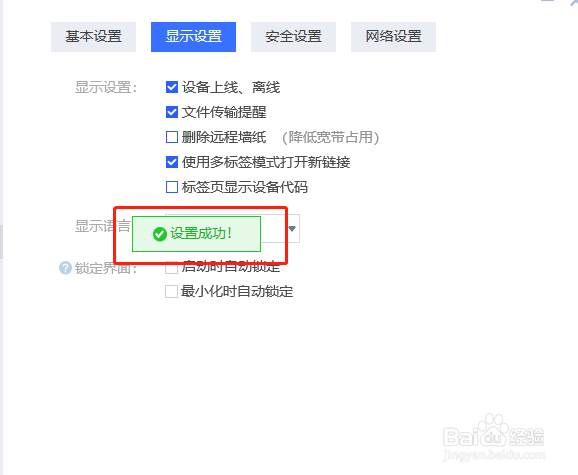Toggle the 文件传输提醒 checkbox
The image size is (578, 475).
tap(172, 112)
